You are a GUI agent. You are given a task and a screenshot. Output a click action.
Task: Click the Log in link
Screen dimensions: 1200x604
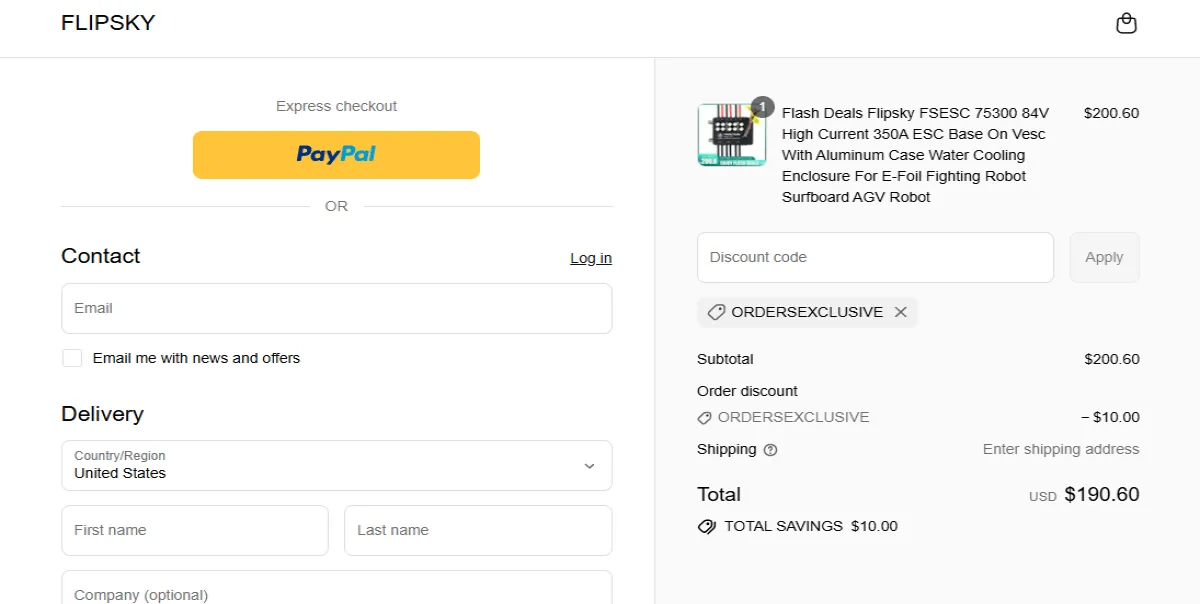click(x=590, y=258)
